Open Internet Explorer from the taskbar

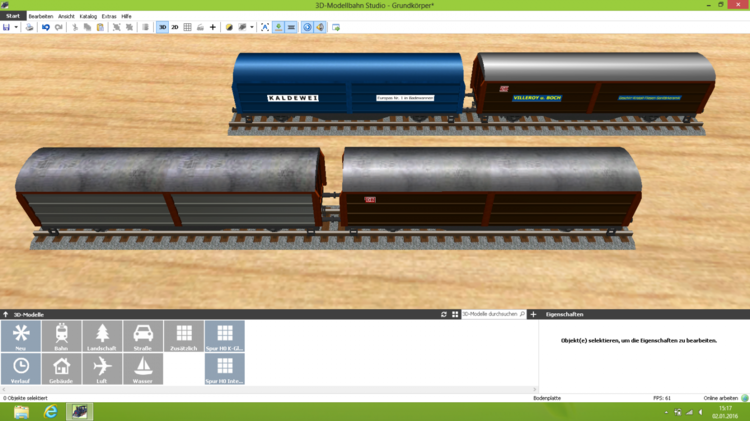[50, 411]
